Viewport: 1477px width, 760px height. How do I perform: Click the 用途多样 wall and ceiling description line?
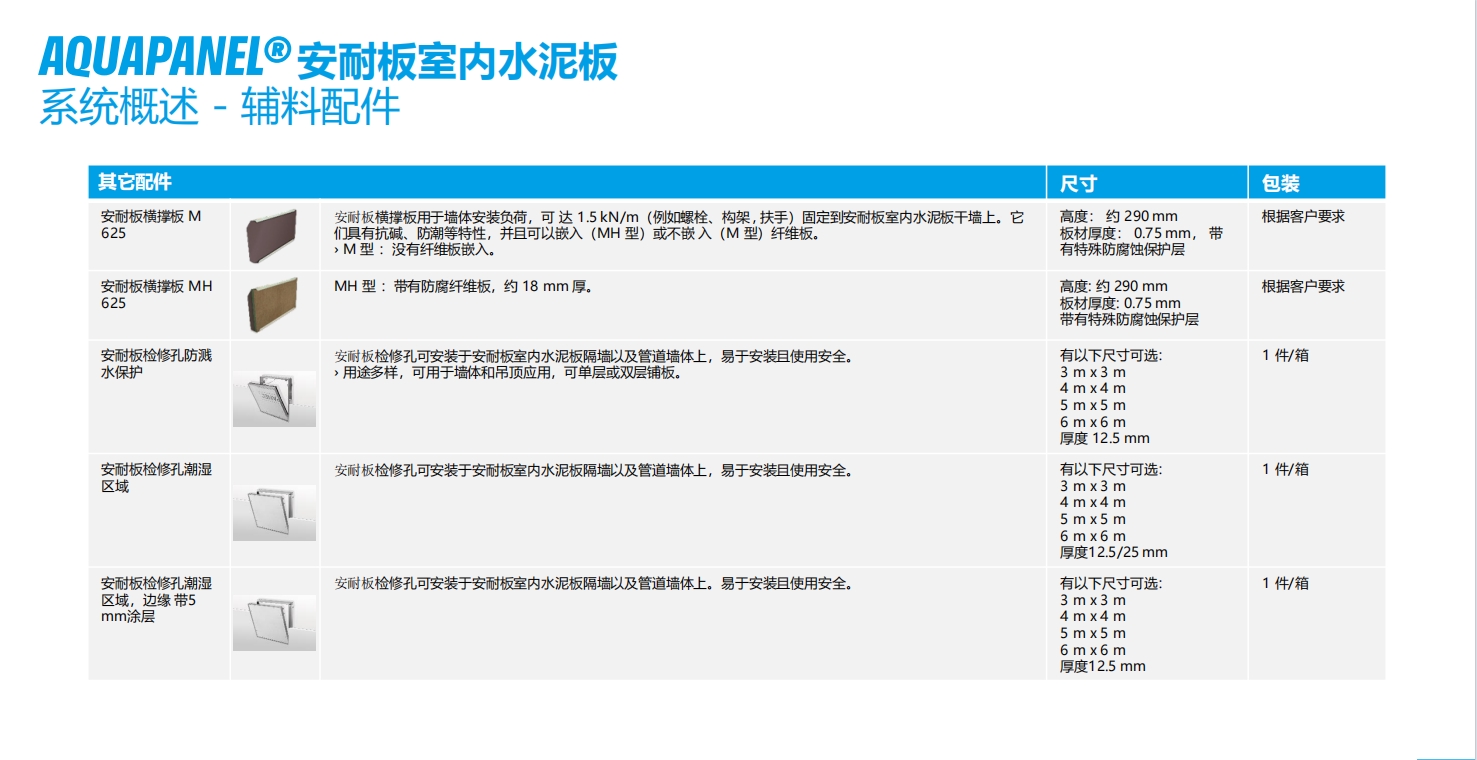(508, 373)
